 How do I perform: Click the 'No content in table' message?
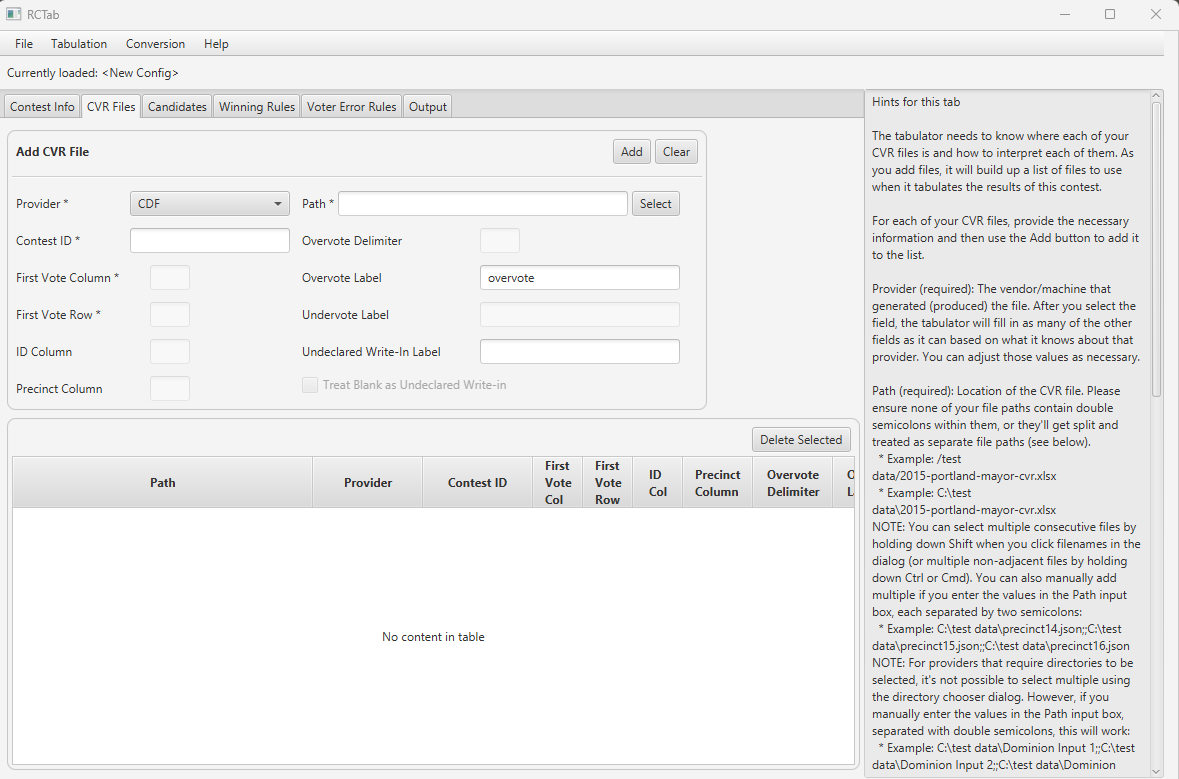point(433,637)
